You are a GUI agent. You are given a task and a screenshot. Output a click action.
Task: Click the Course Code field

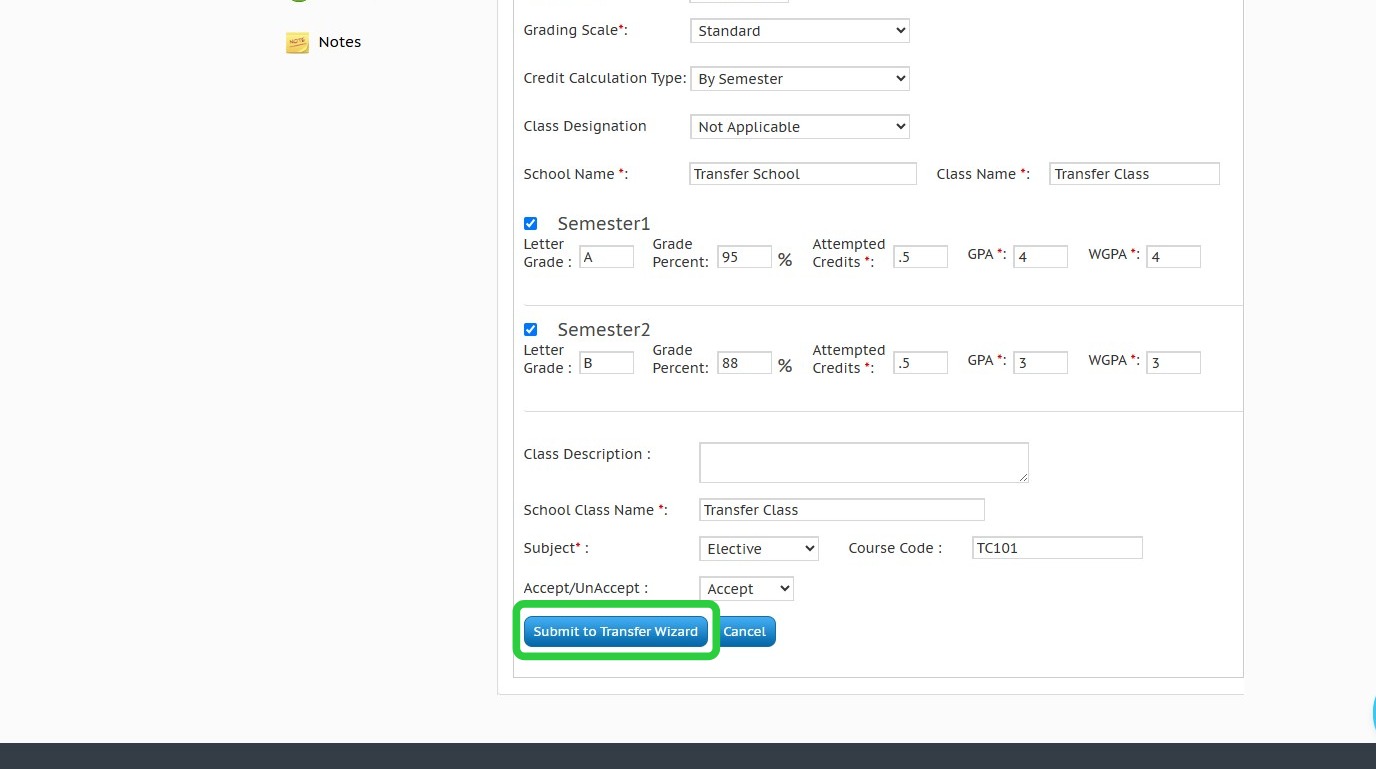click(x=1057, y=548)
